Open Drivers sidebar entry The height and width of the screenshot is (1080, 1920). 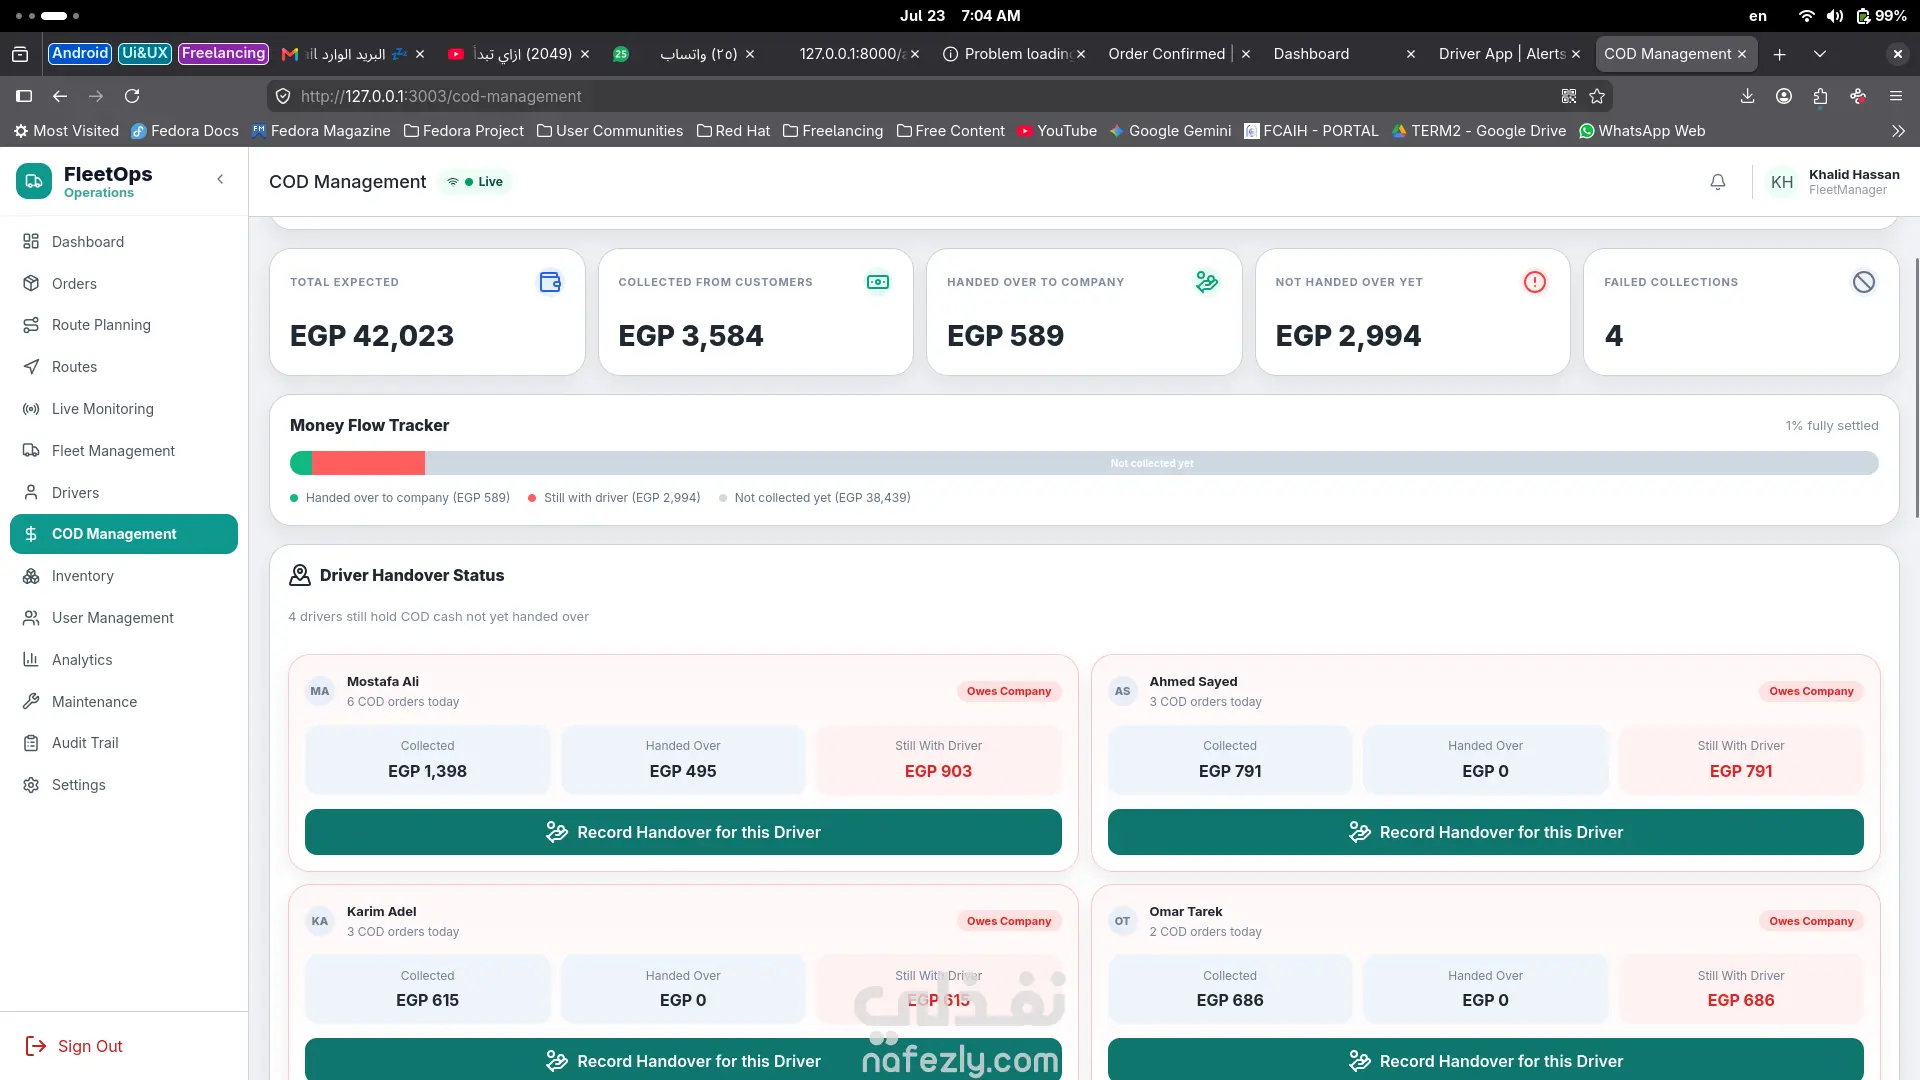124,493
